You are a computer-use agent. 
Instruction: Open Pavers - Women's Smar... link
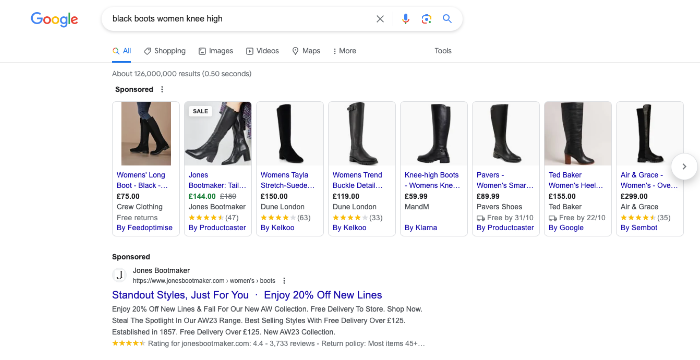coord(505,180)
